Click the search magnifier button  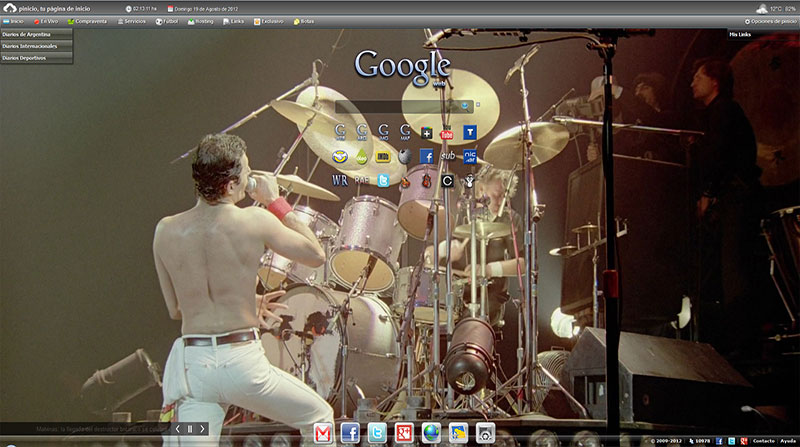[465, 105]
